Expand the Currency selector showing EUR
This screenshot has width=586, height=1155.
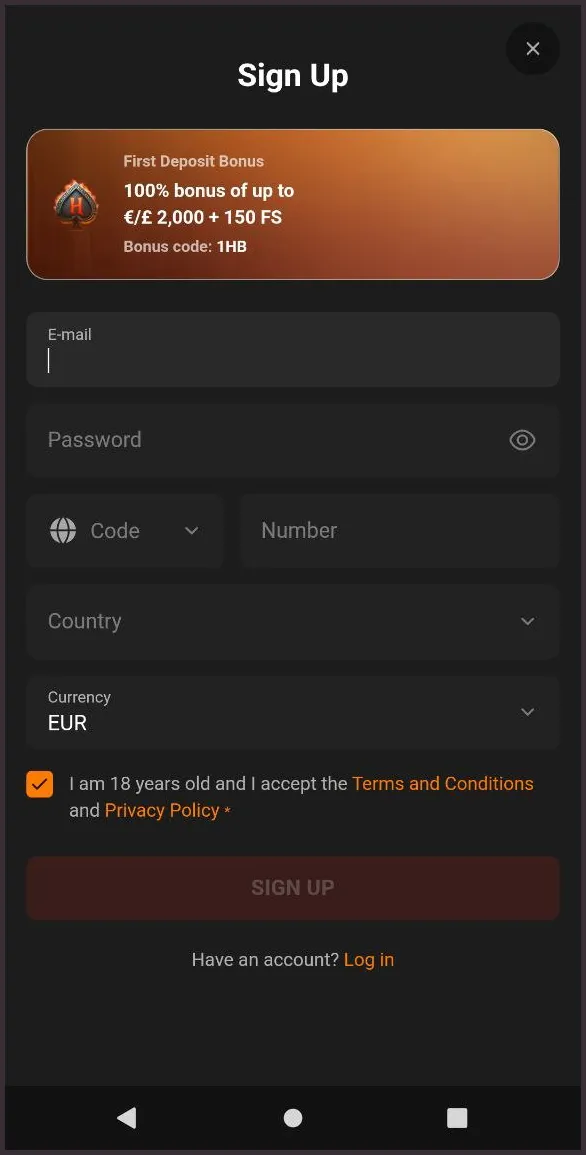pos(292,712)
